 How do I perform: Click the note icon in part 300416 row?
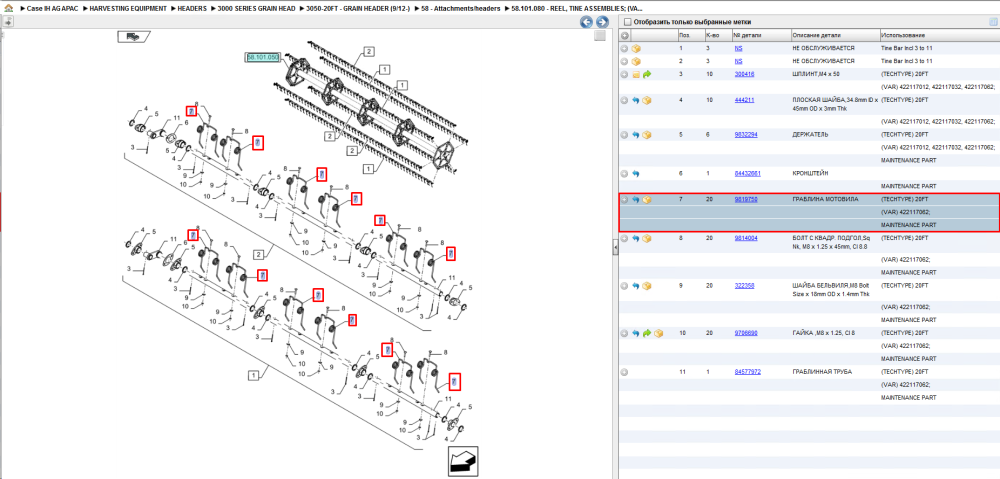(x=636, y=75)
